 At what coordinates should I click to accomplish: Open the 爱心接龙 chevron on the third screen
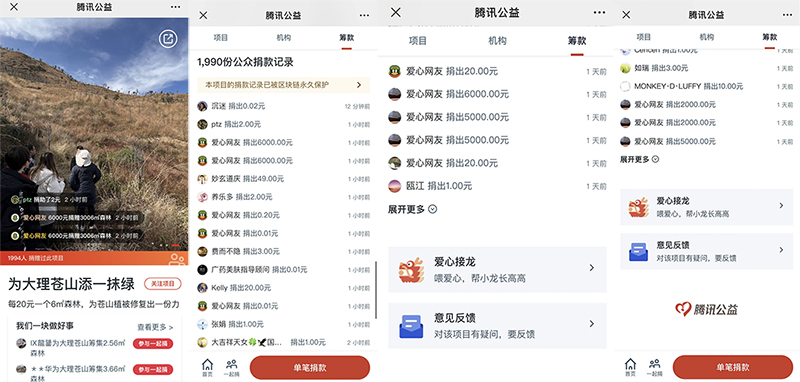click(x=591, y=268)
